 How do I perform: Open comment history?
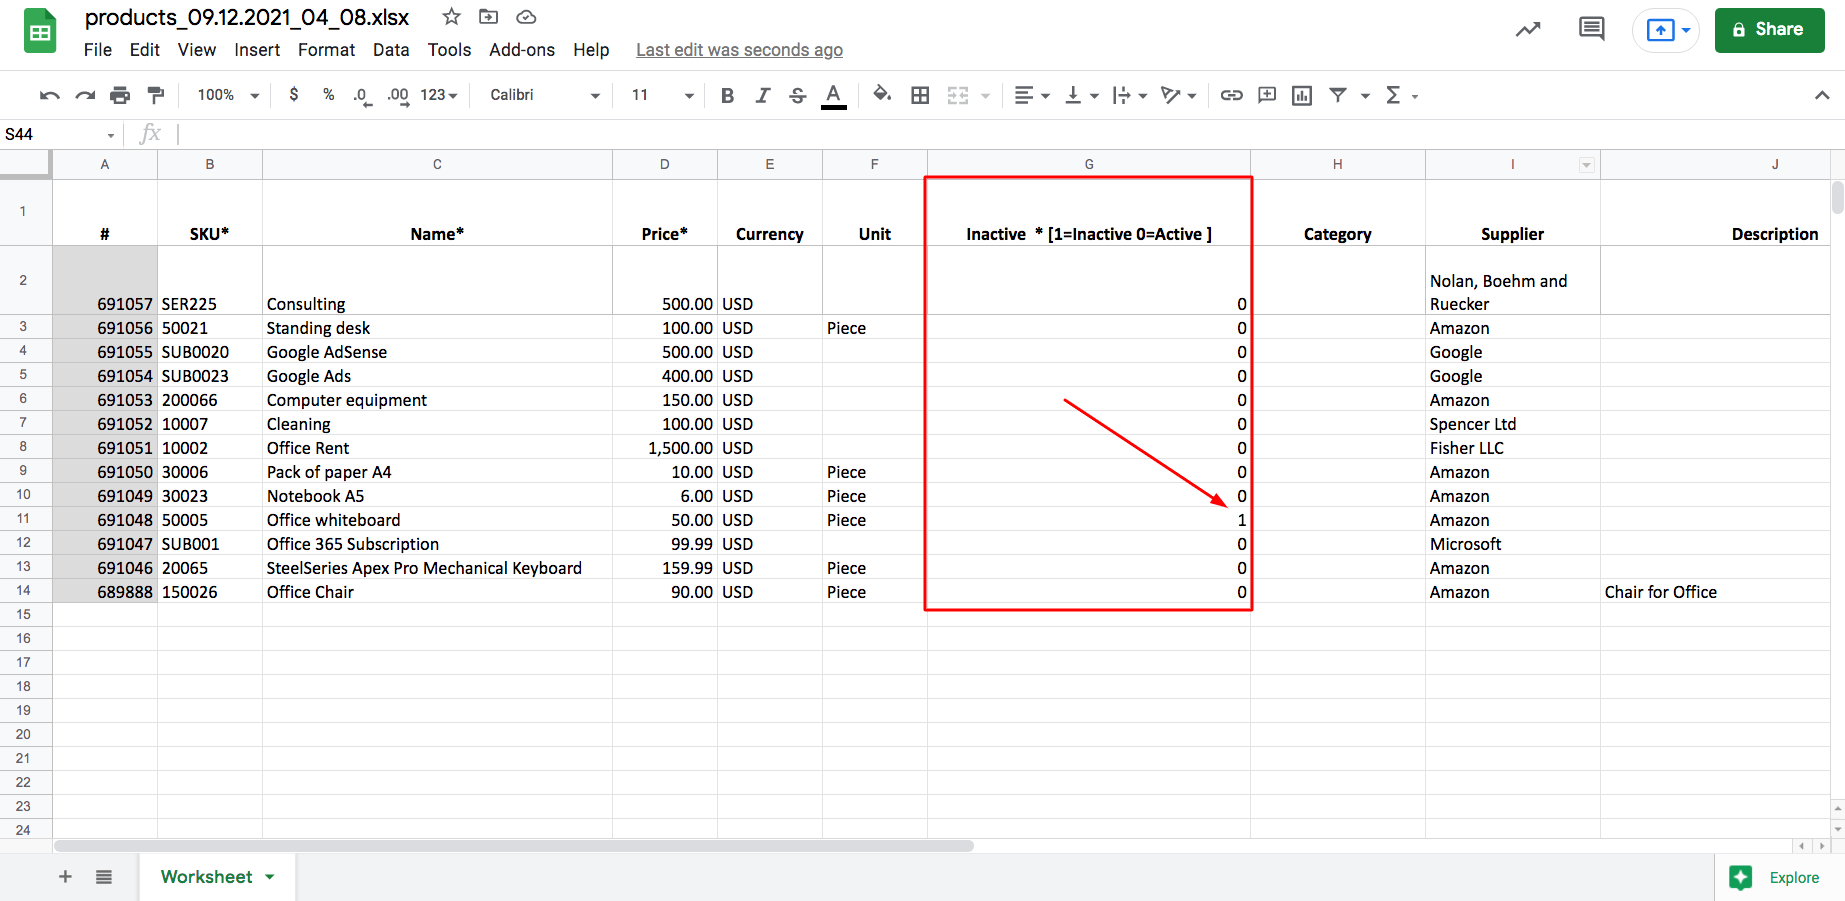[x=1591, y=29]
